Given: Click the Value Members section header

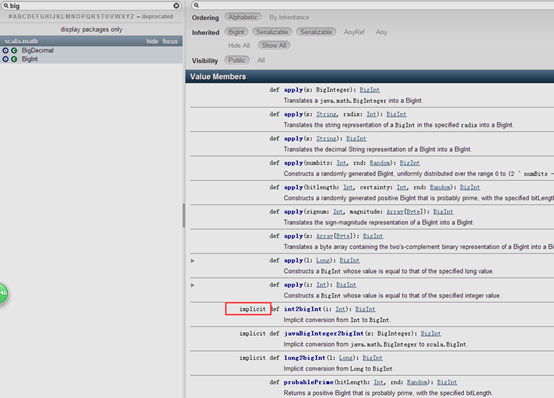Looking at the screenshot, I should pos(370,77).
